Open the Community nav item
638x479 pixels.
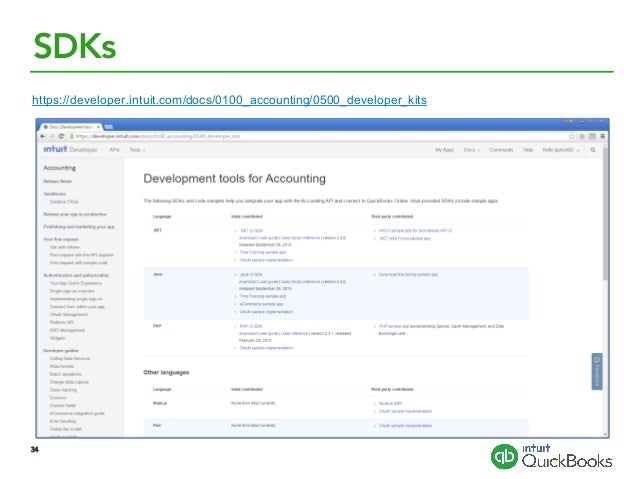501,150
